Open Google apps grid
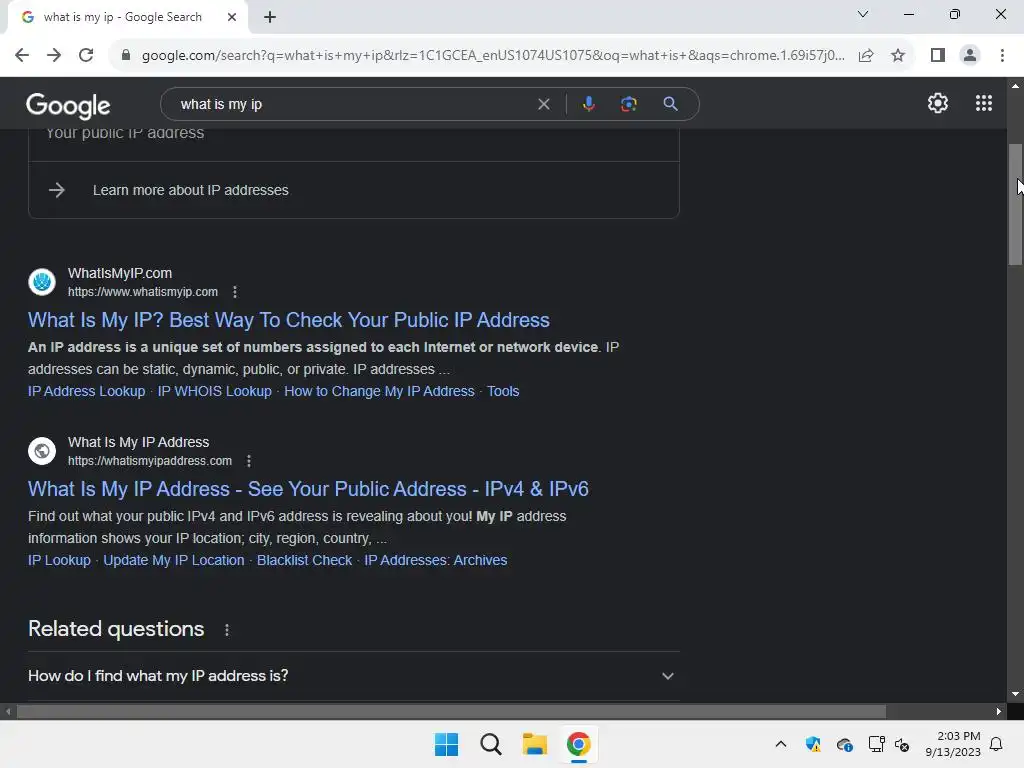Image resolution: width=1024 pixels, height=768 pixels. (x=984, y=103)
